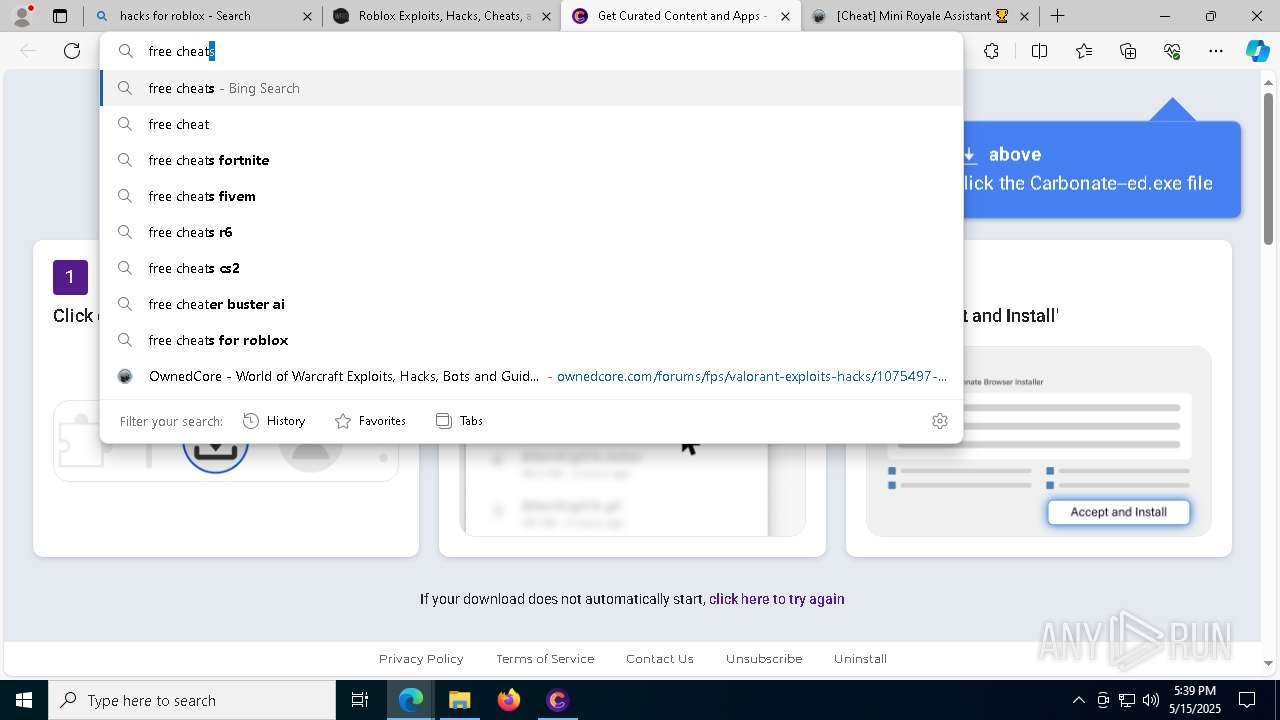Select the free cheat suggestion
The image size is (1280, 720).
click(x=531, y=124)
